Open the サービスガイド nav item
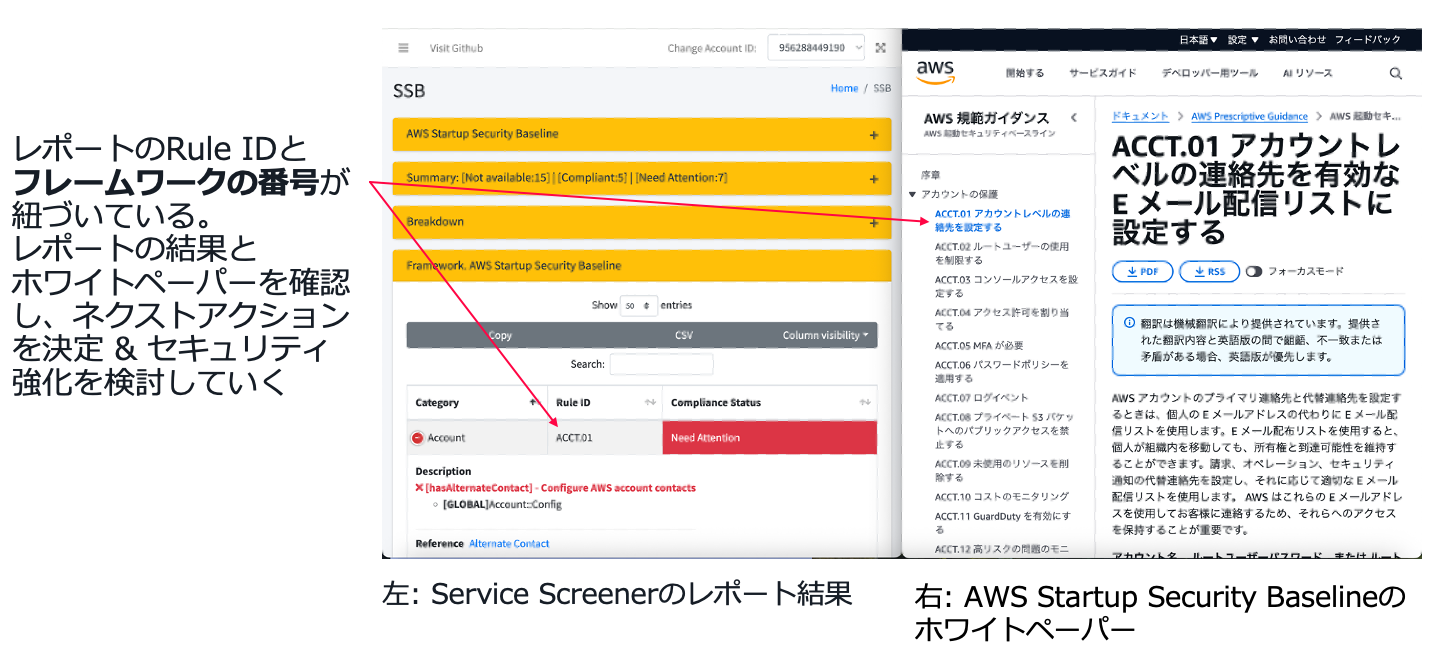This screenshot has height=665, width=1442. [x=1102, y=74]
